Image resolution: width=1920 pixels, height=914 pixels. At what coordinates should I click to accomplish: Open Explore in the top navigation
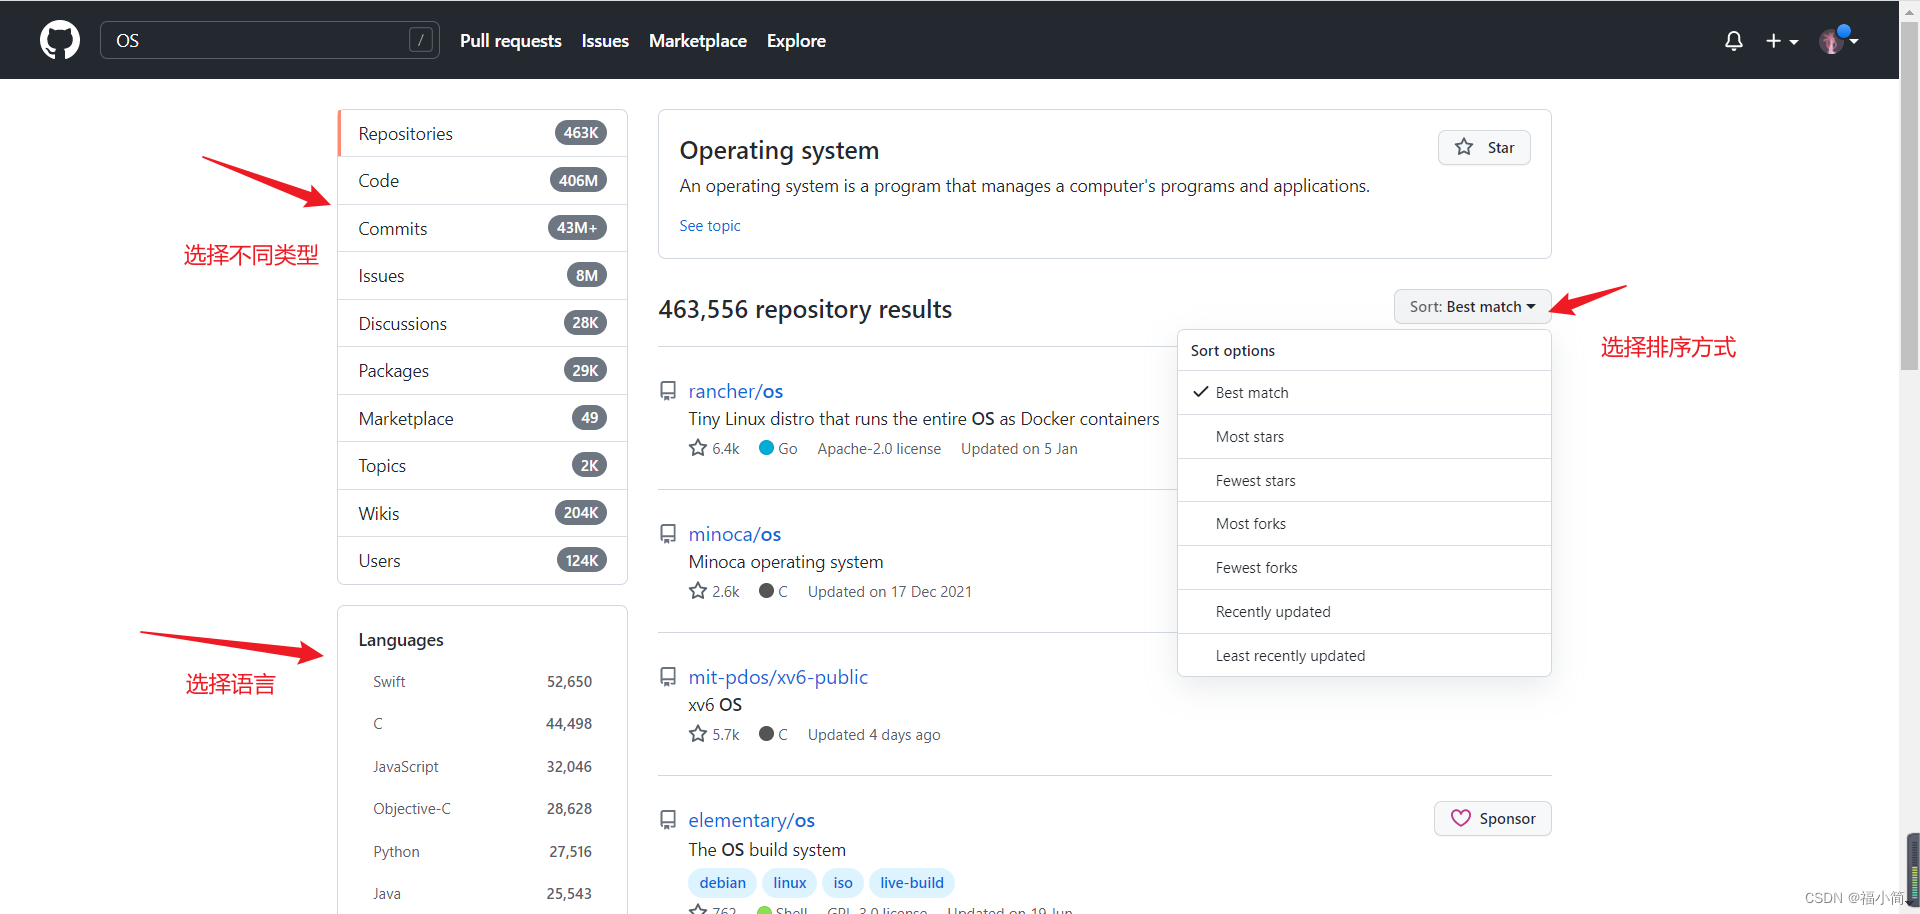tap(796, 41)
